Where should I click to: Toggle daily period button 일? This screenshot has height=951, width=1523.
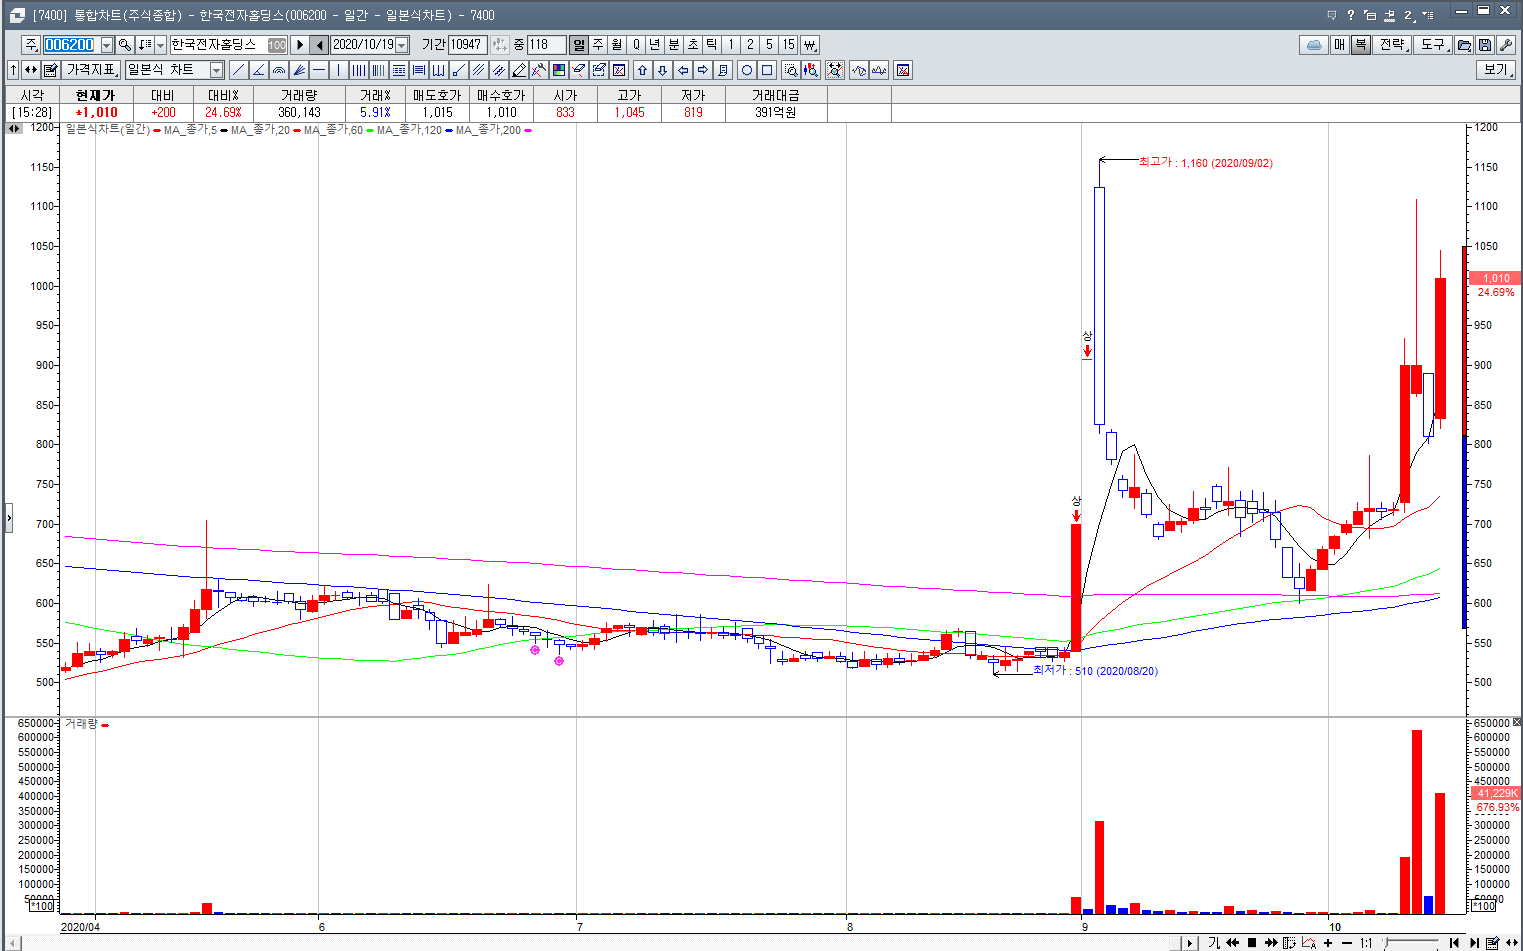[x=579, y=45]
